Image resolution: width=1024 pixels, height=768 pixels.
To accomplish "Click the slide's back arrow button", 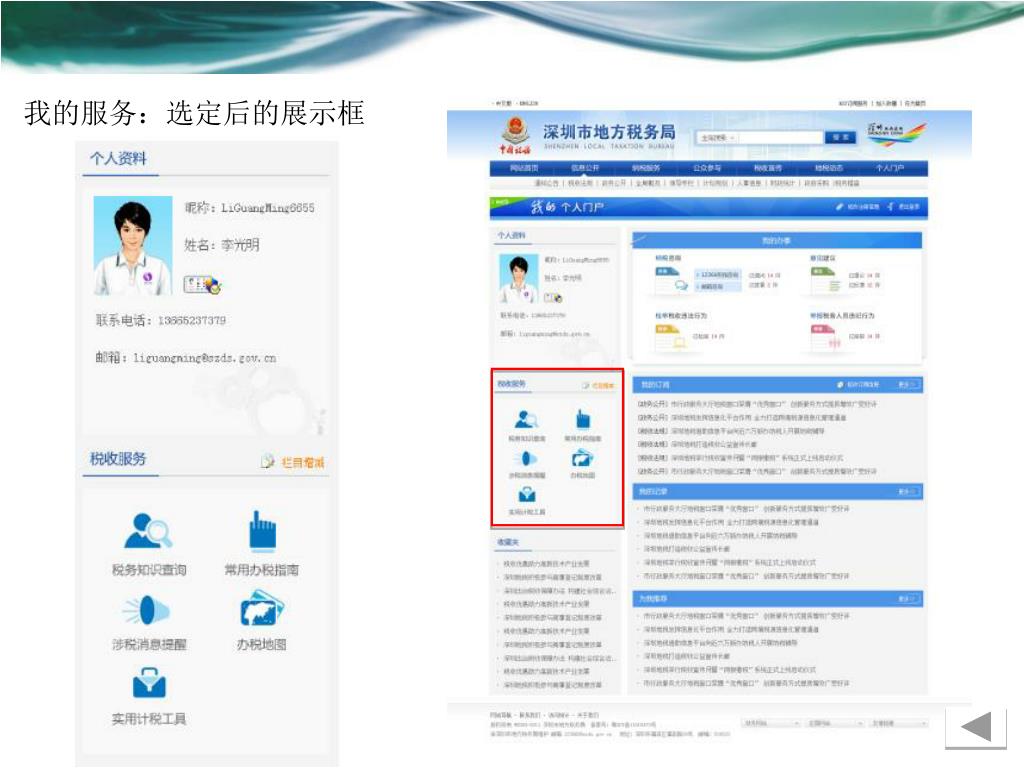I will pyautogui.click(x=976, y=728).
